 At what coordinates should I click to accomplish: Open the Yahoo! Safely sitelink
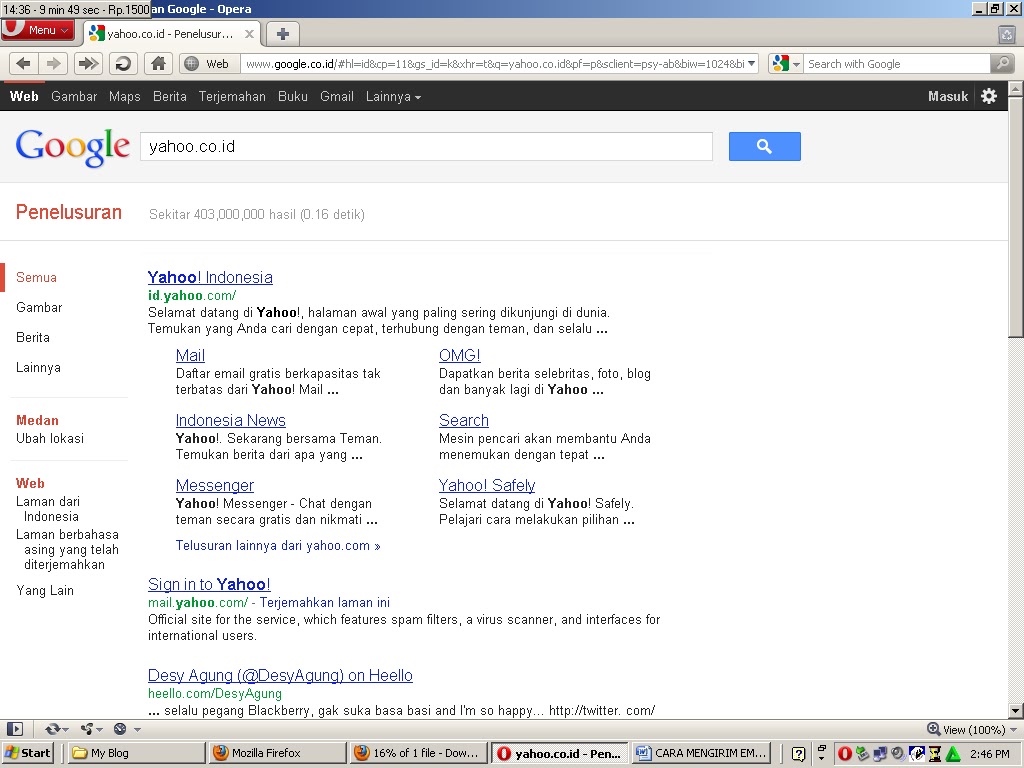(x=487, y=485)
